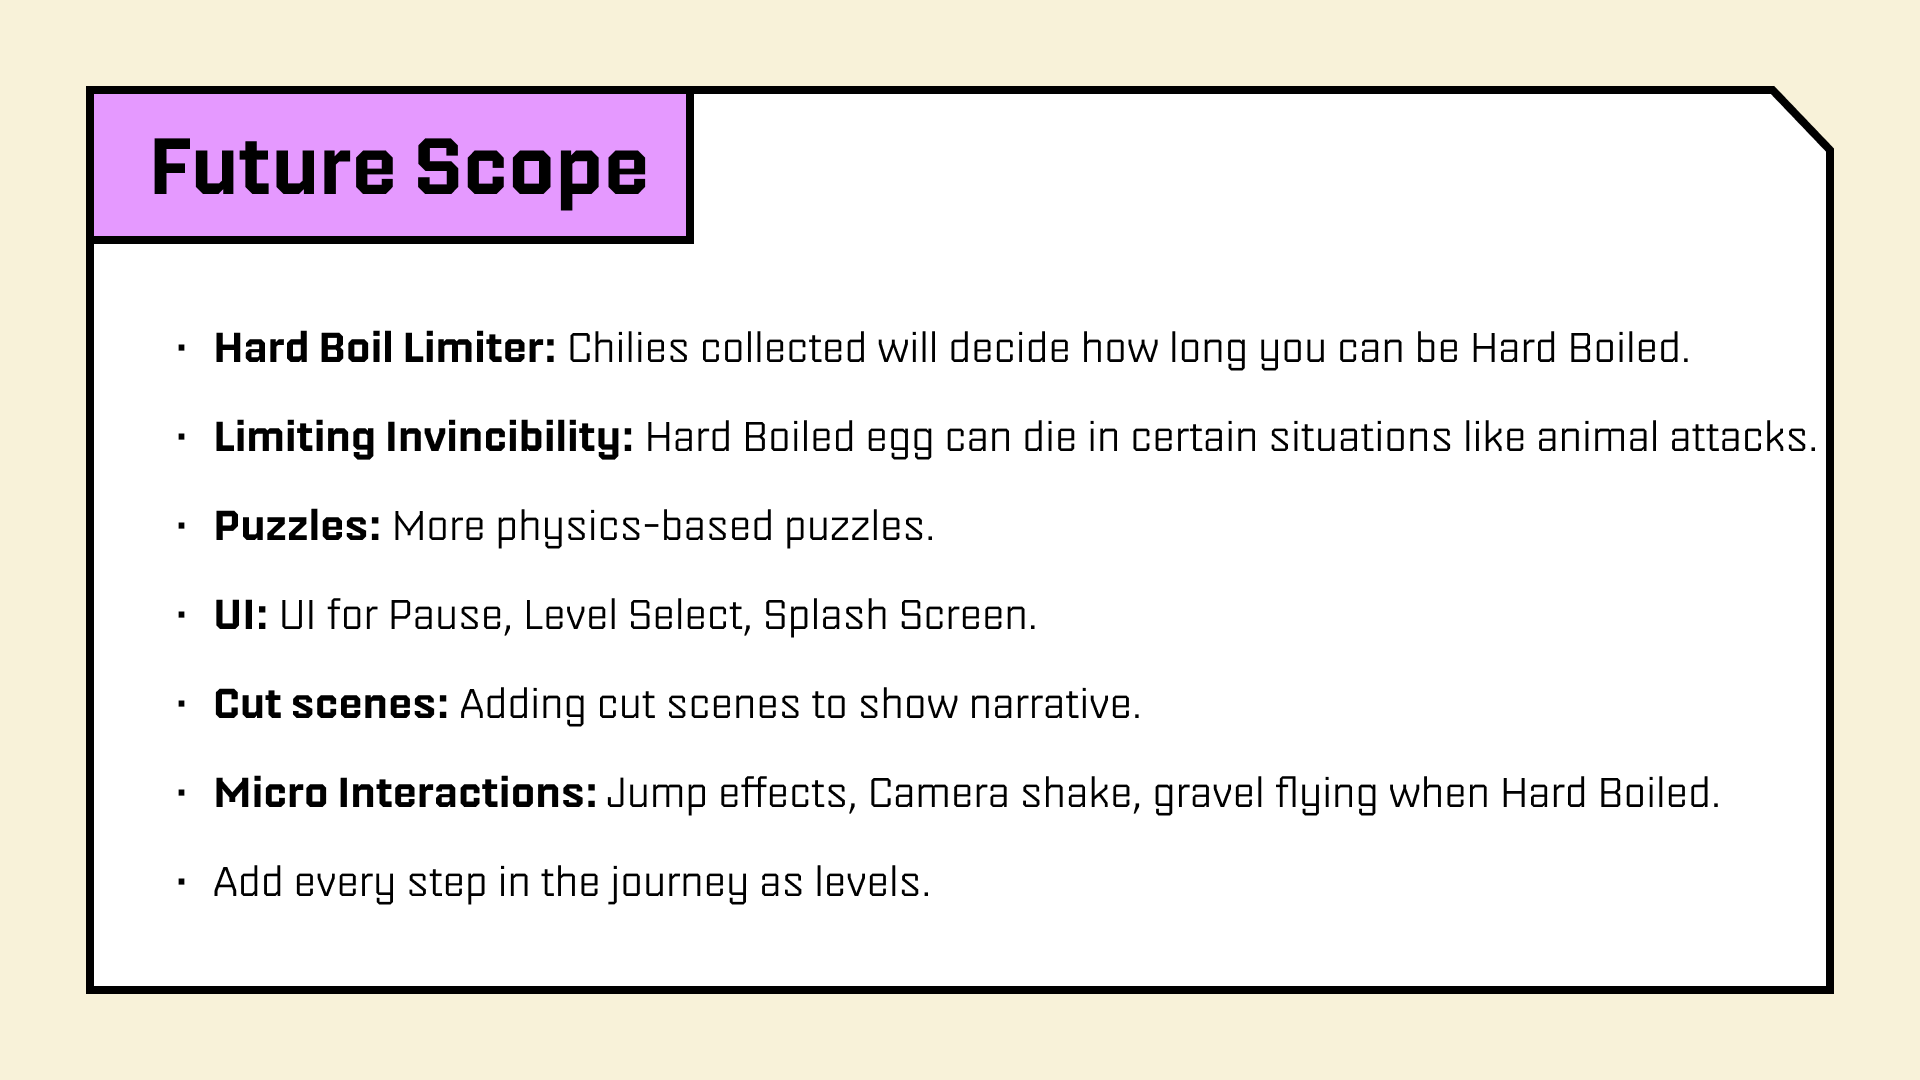Click the cut corner of the slide frame
1920x1080 pixels.
[x=1802, y=120]
